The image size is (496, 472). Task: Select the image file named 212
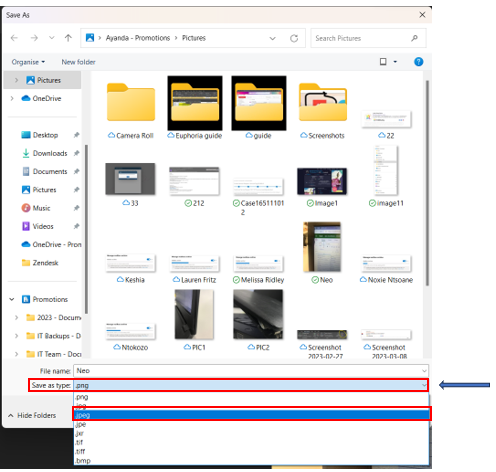194,187
